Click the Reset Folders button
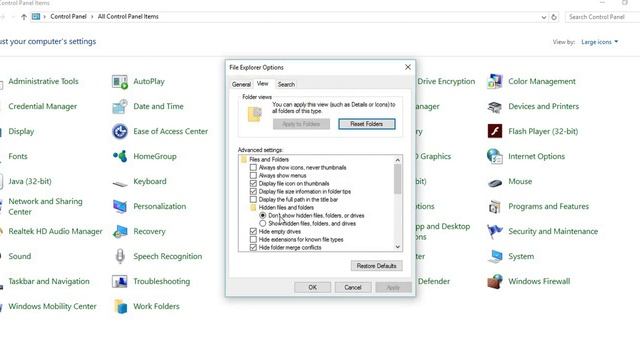Viewport: 640px width, 360px height. pos(367,124)
